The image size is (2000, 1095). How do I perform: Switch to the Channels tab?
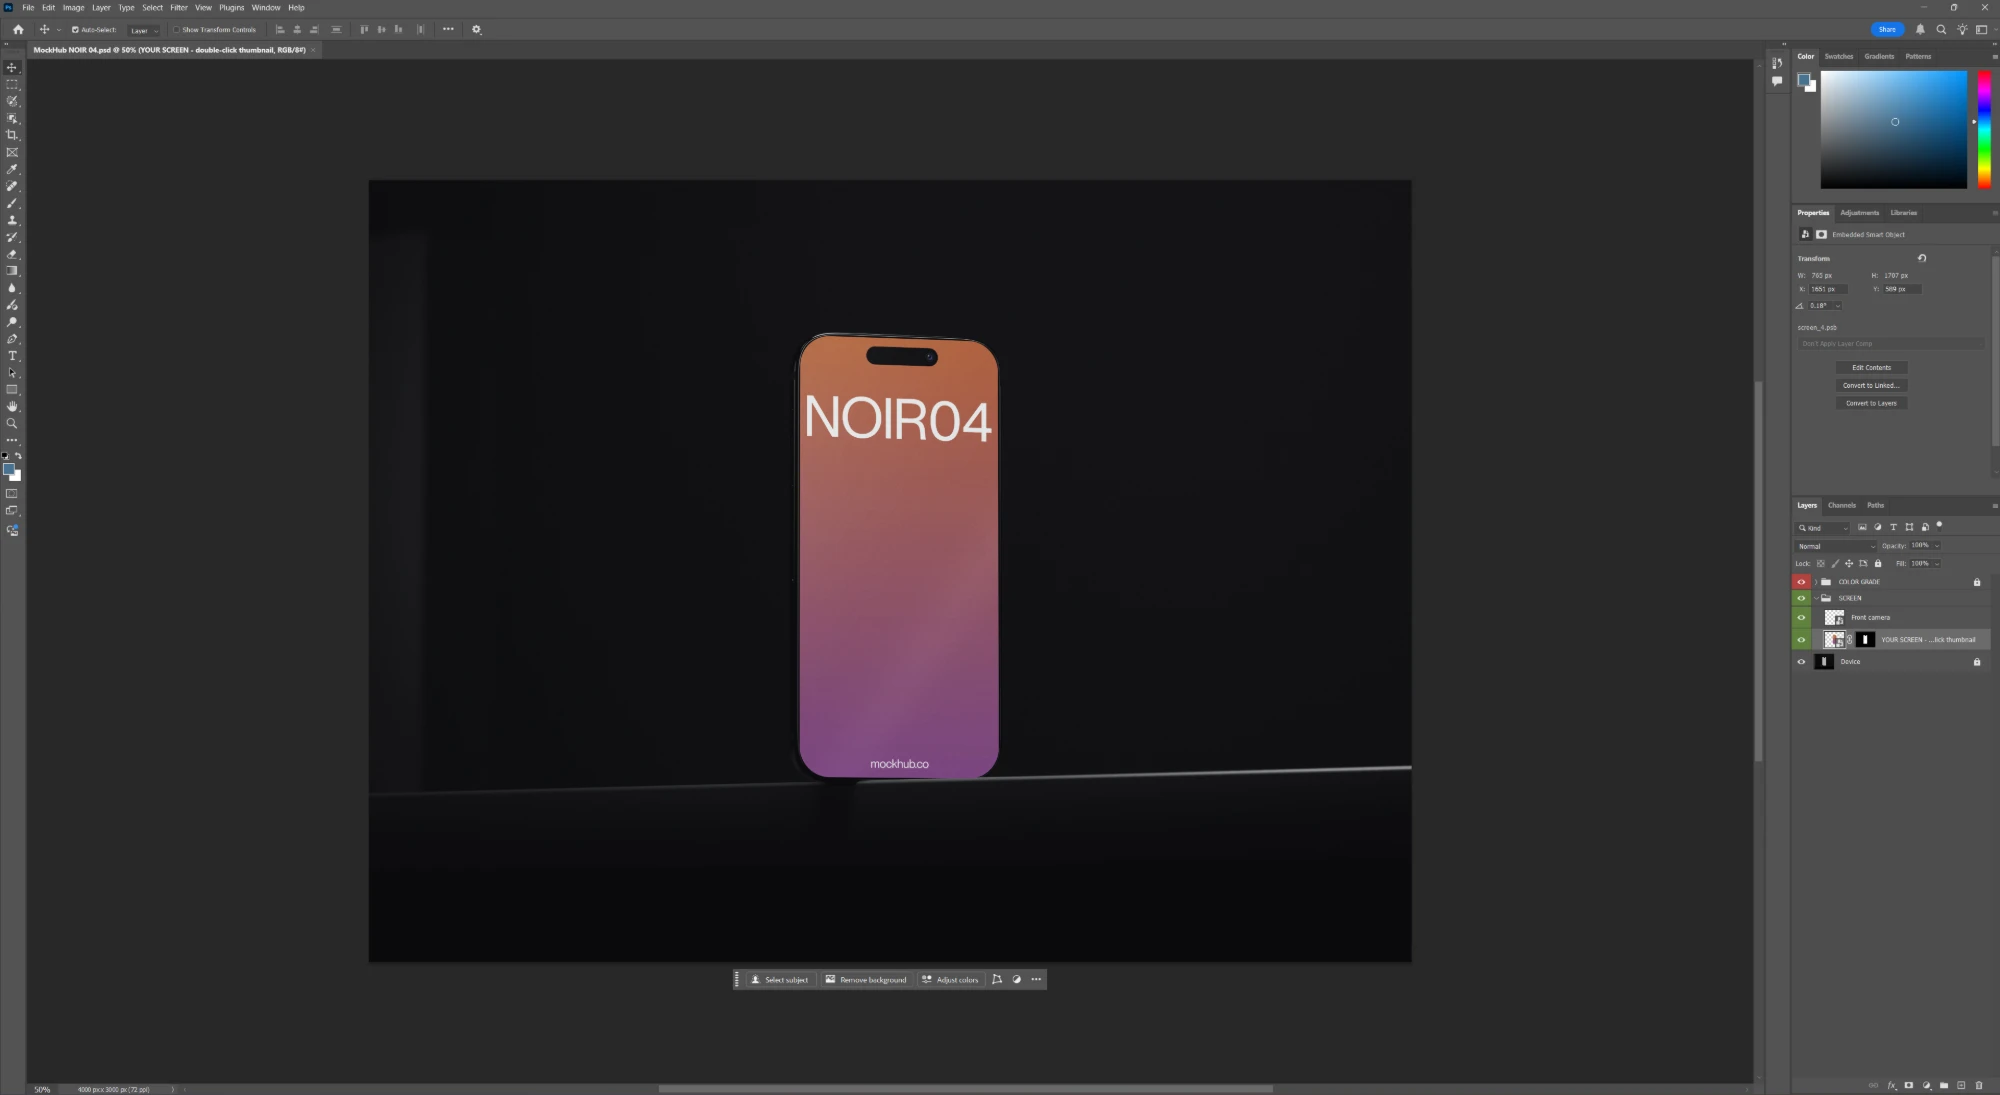[1842, 505]
